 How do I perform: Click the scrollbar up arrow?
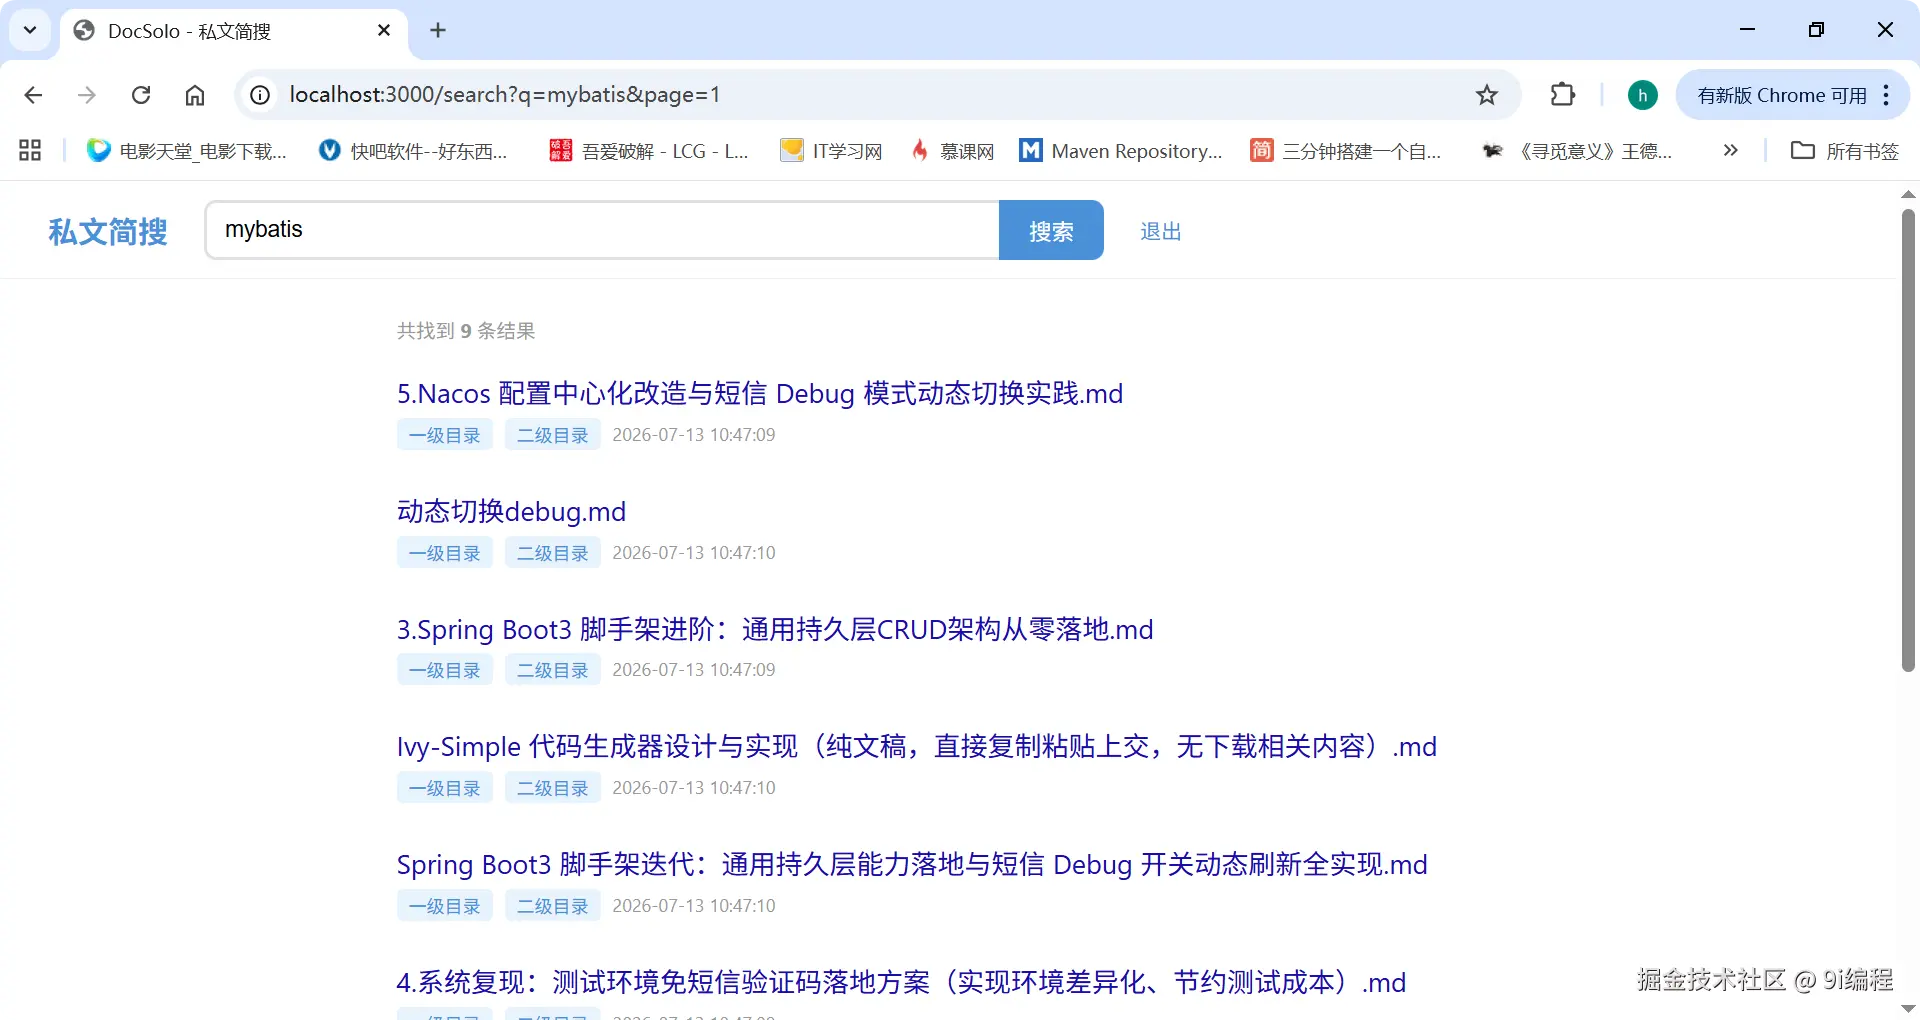pyautogui.click(x=1908, y=194)
